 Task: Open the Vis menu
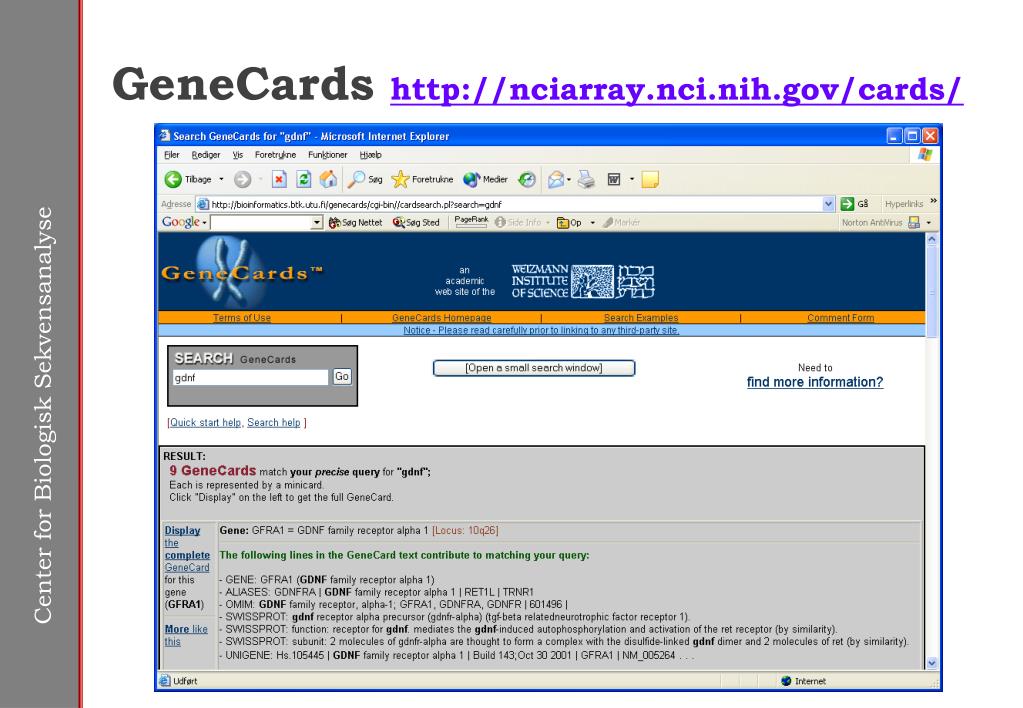[x=237, y=155]
